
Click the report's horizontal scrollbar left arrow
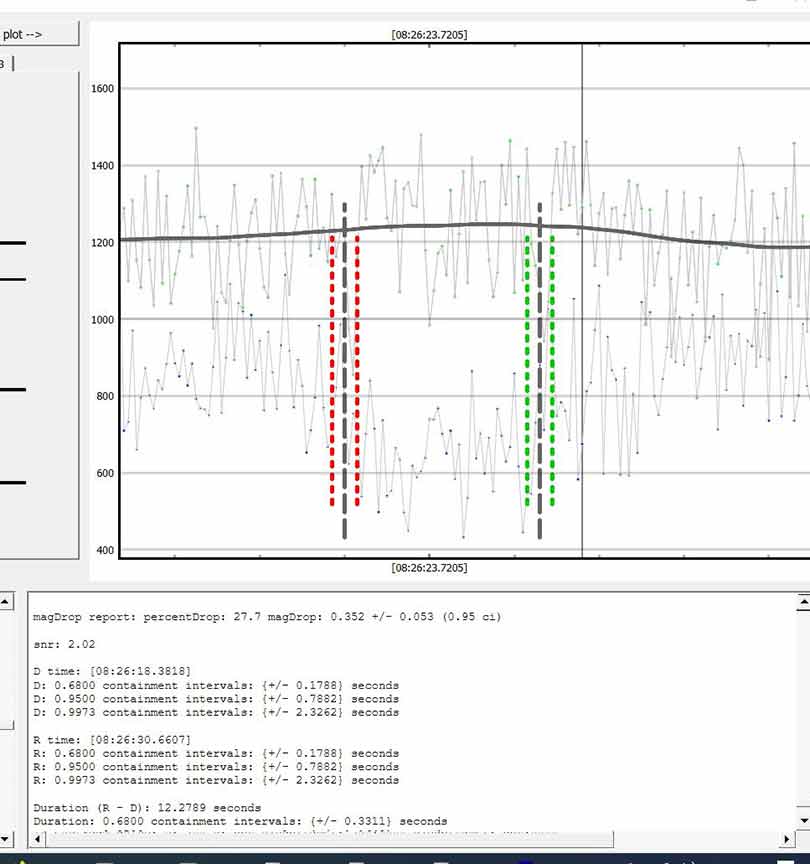pos(37,839)
